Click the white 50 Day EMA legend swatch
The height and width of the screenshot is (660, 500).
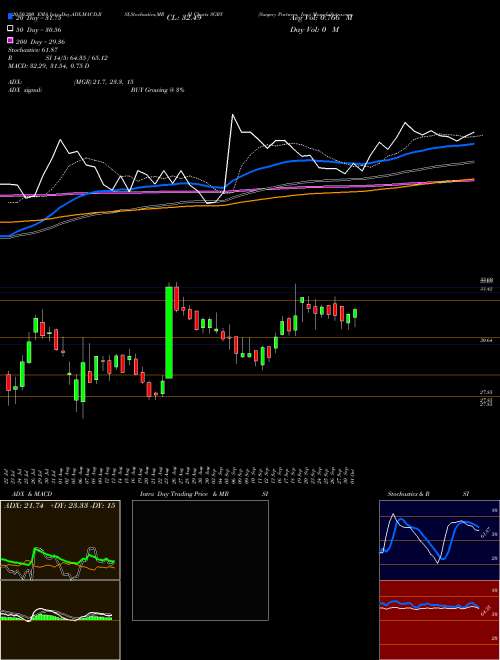pos(10,29)
